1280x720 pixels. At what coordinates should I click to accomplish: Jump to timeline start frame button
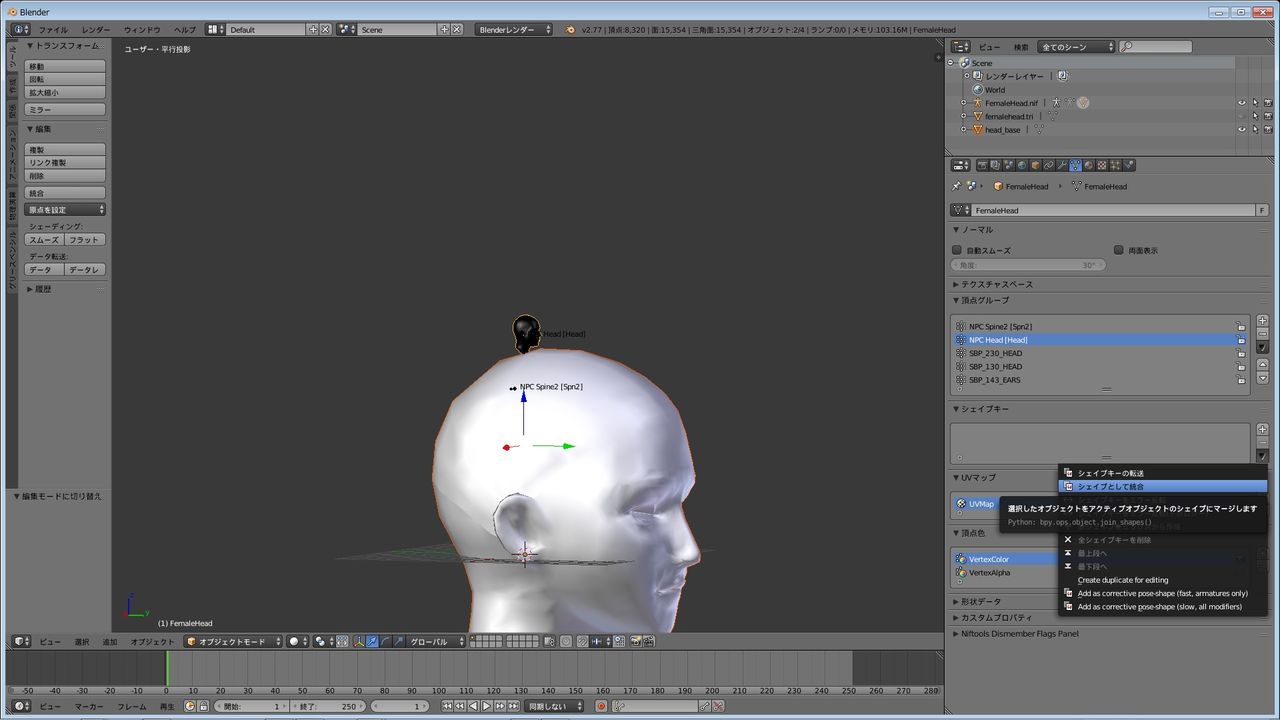coord(448,706)
